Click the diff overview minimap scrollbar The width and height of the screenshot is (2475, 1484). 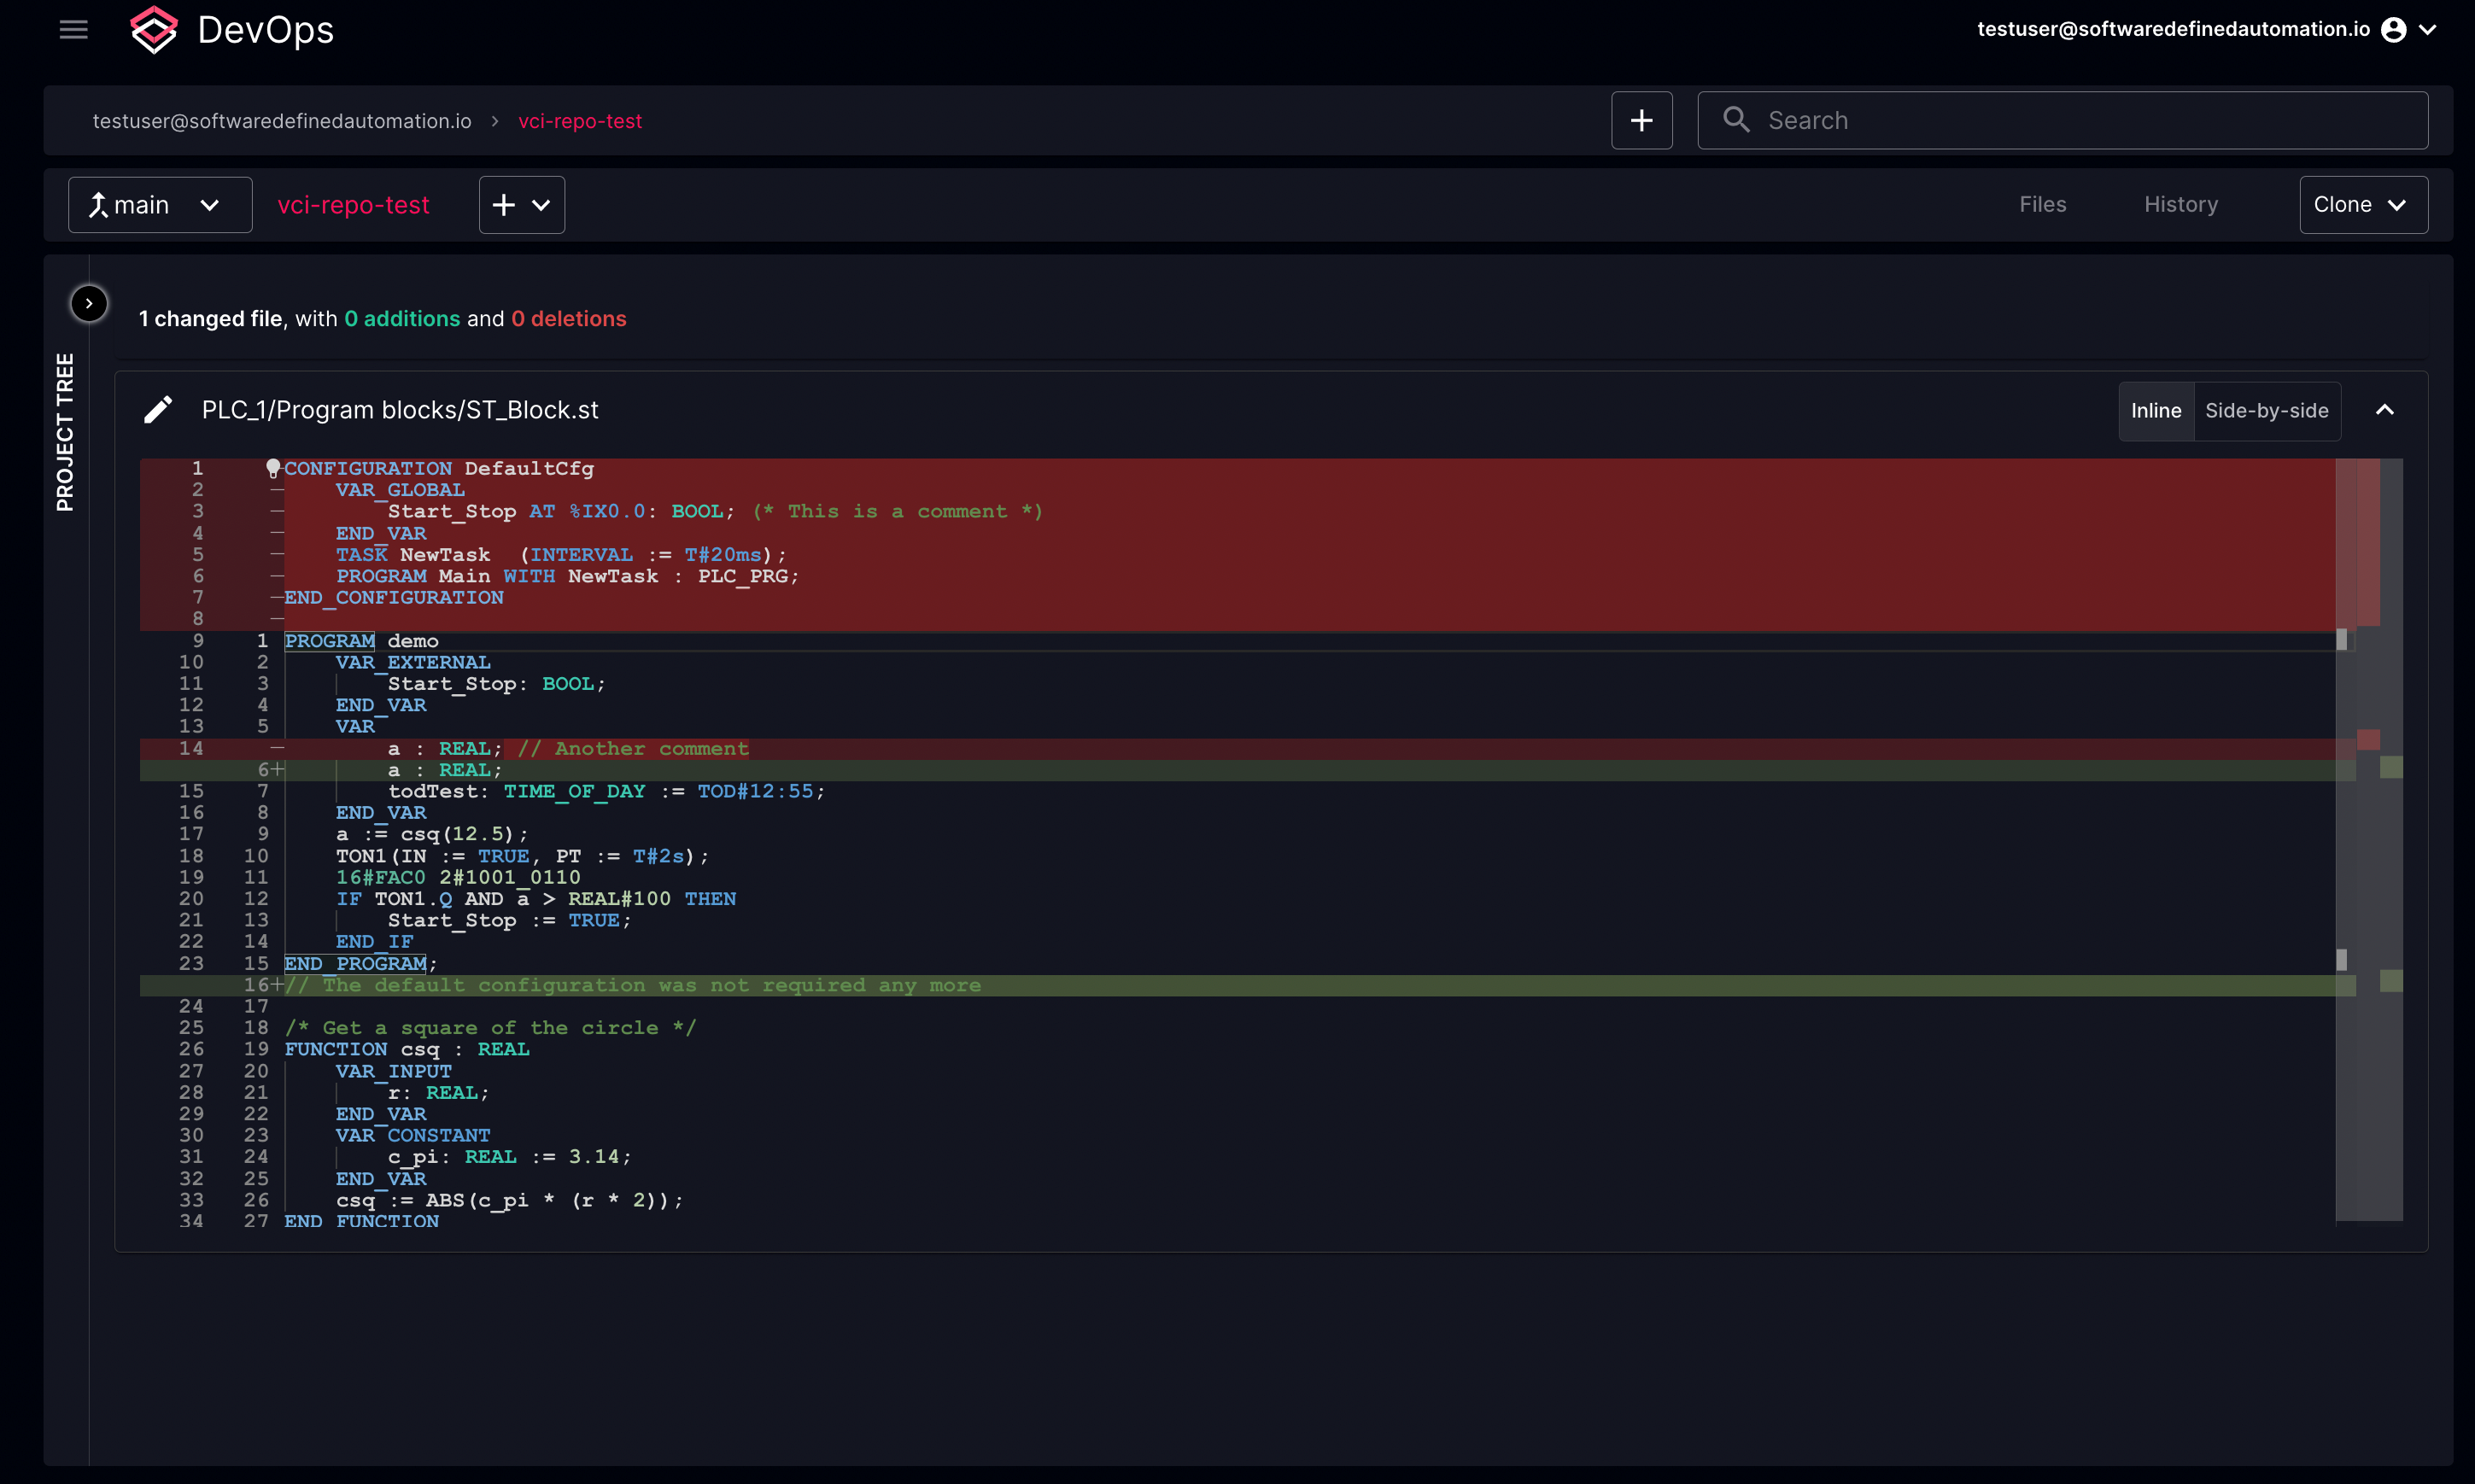(x=2369, y=840)
